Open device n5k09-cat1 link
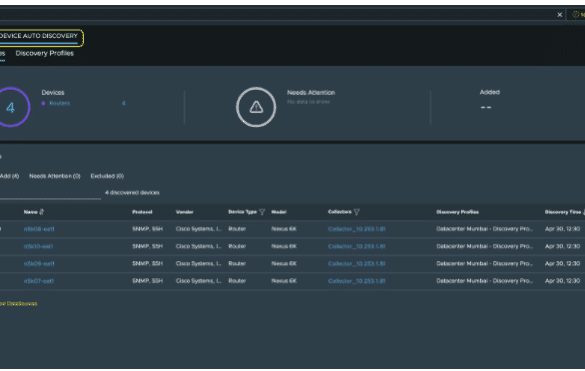This screenshot has height=371, width=585. (39, 264)
